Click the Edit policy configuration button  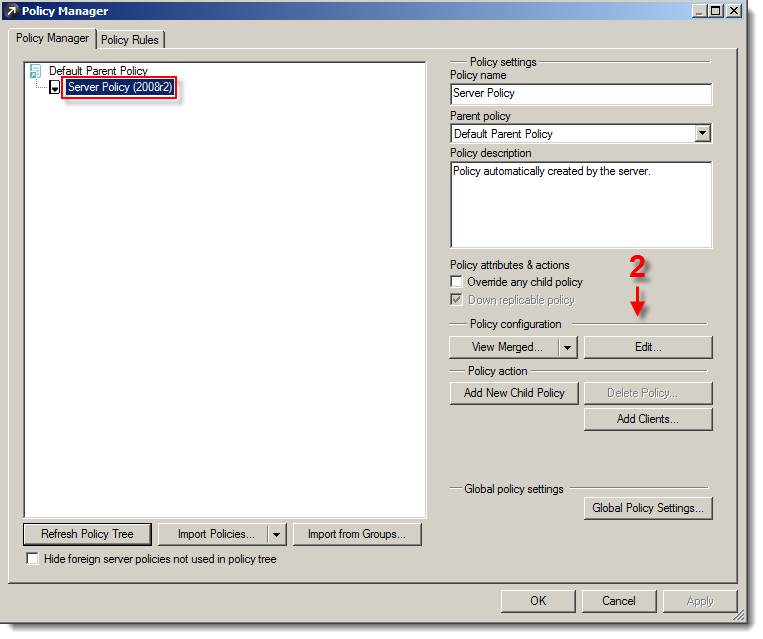pos(648,347)
